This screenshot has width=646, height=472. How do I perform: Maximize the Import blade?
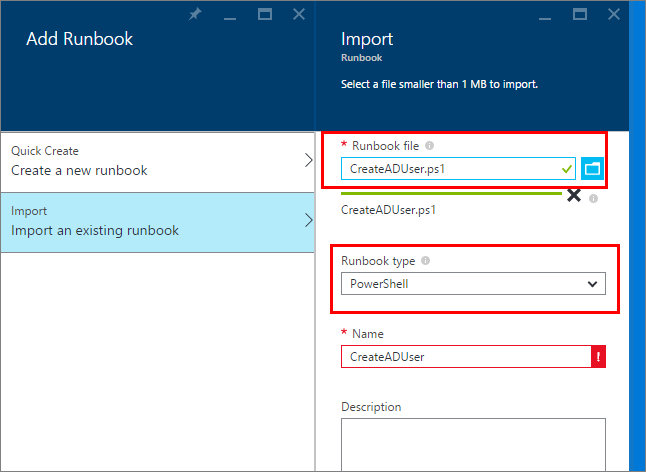click(580, 14)
